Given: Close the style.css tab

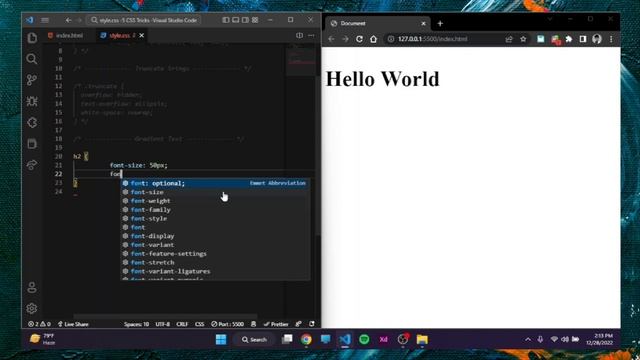Looking at the screenshot, I should click(x=142, y=36).
